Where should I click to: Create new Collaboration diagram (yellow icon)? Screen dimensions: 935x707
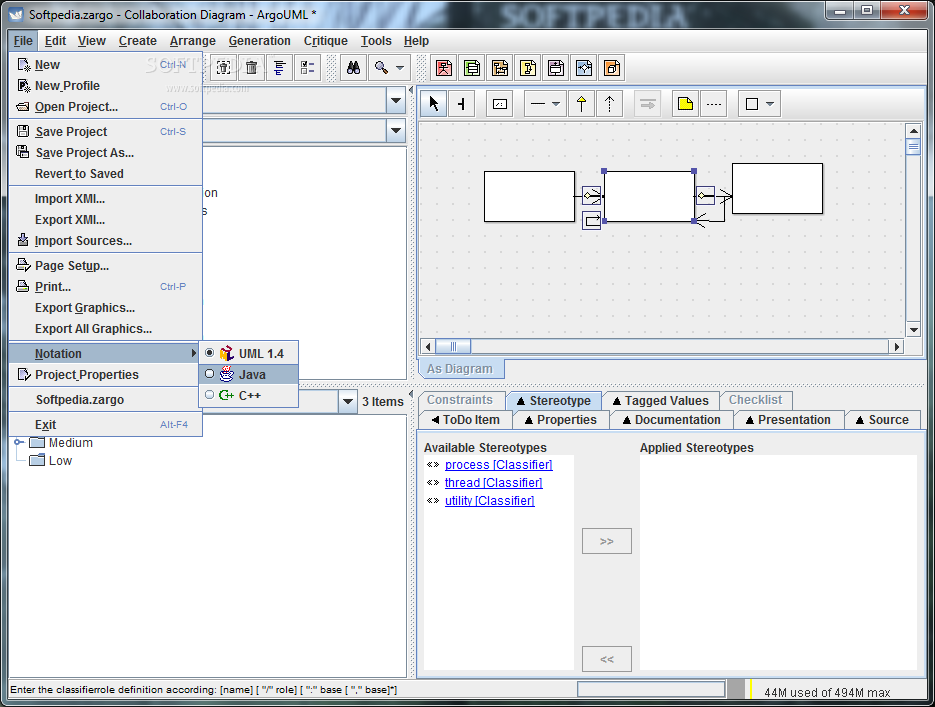click(528, 68)
